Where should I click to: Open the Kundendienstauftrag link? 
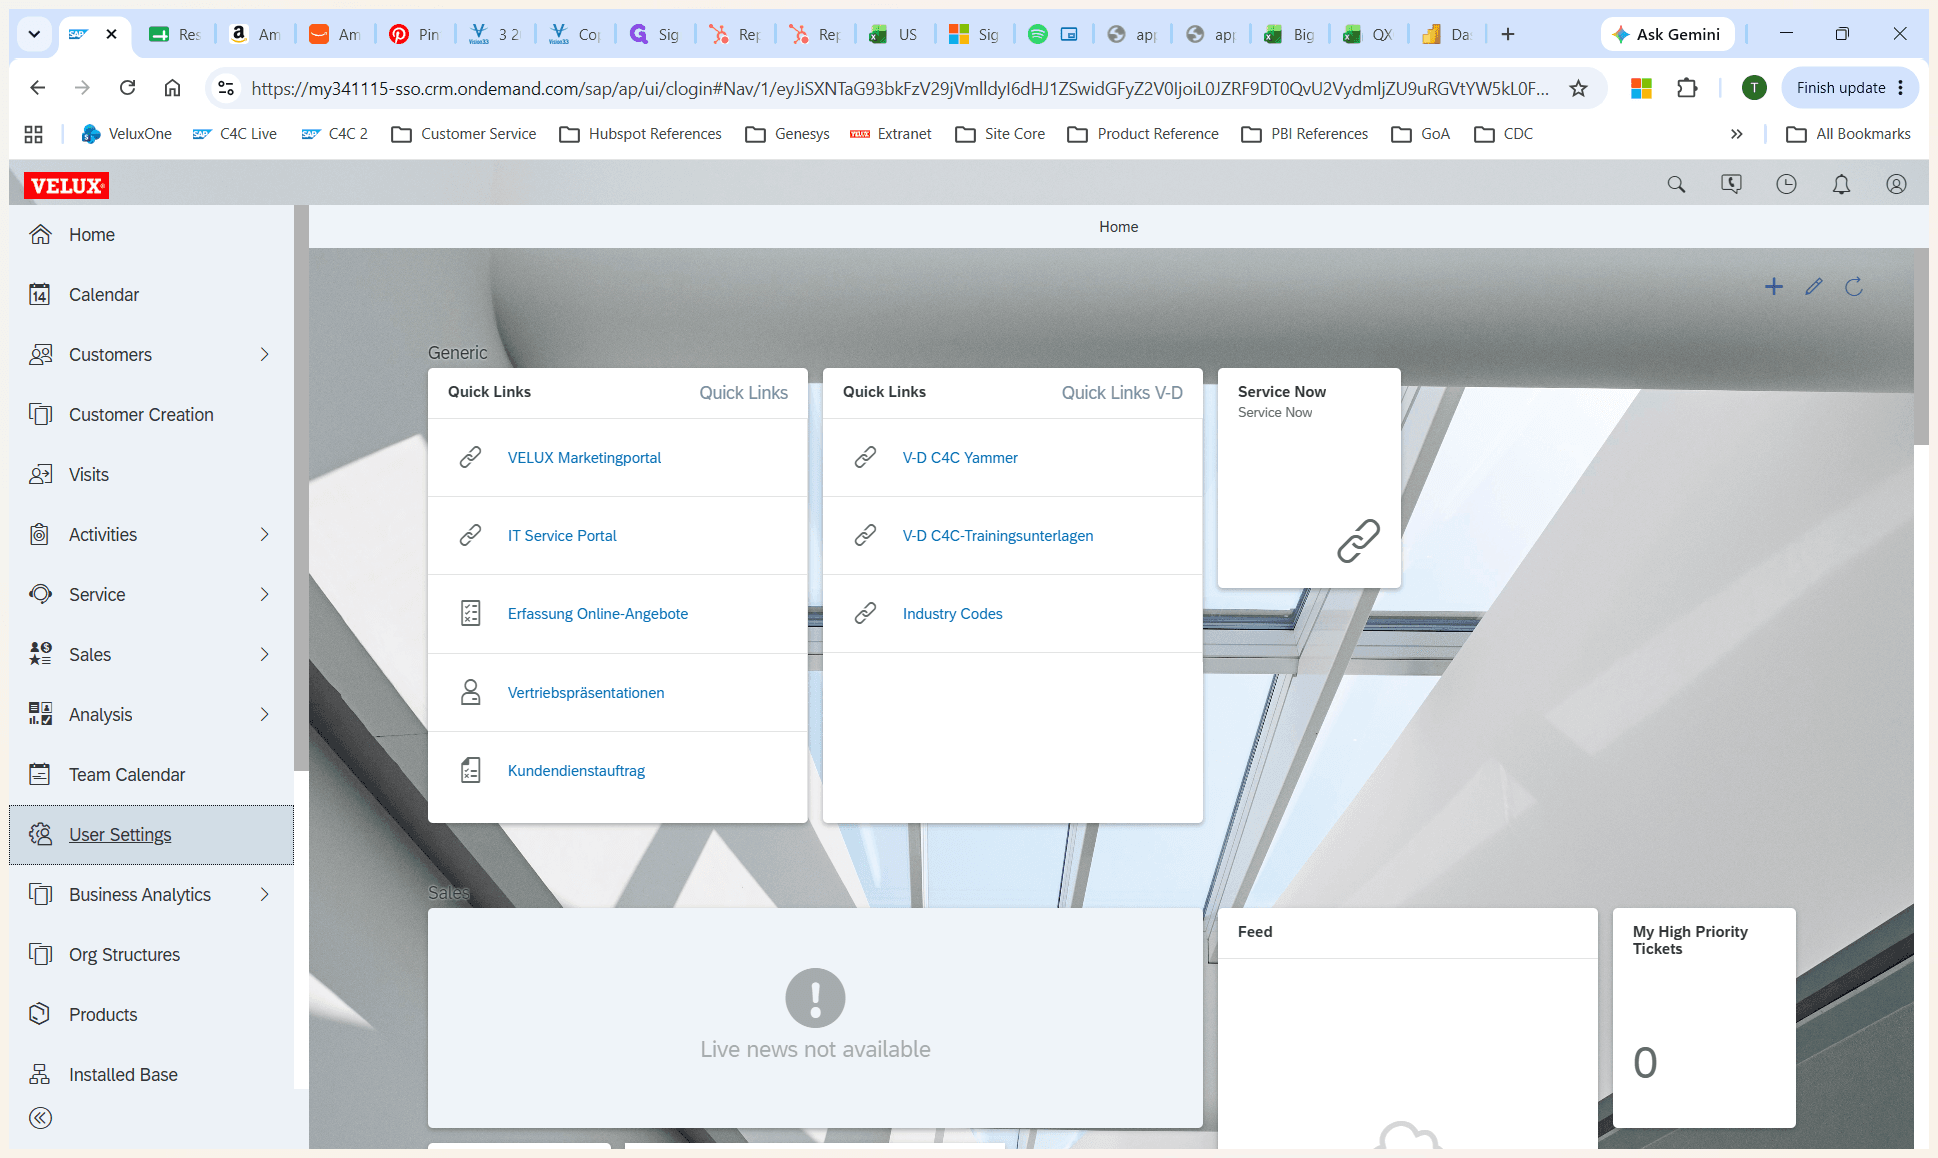(576, 771)
